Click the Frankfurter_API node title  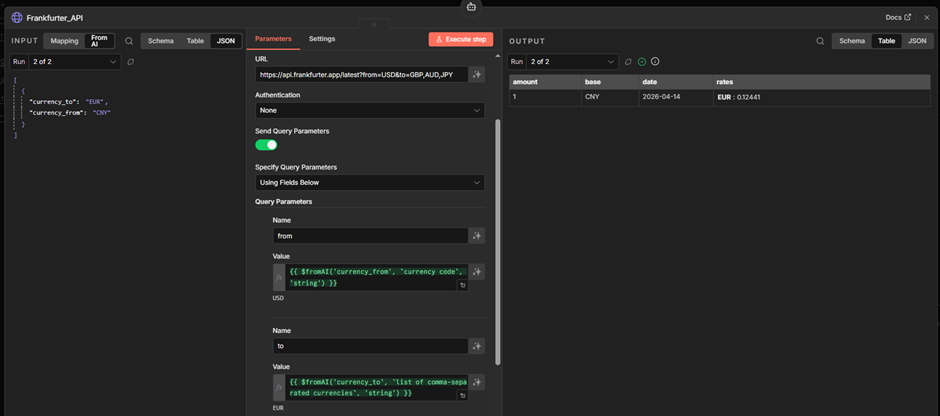[x=55, y=18]
